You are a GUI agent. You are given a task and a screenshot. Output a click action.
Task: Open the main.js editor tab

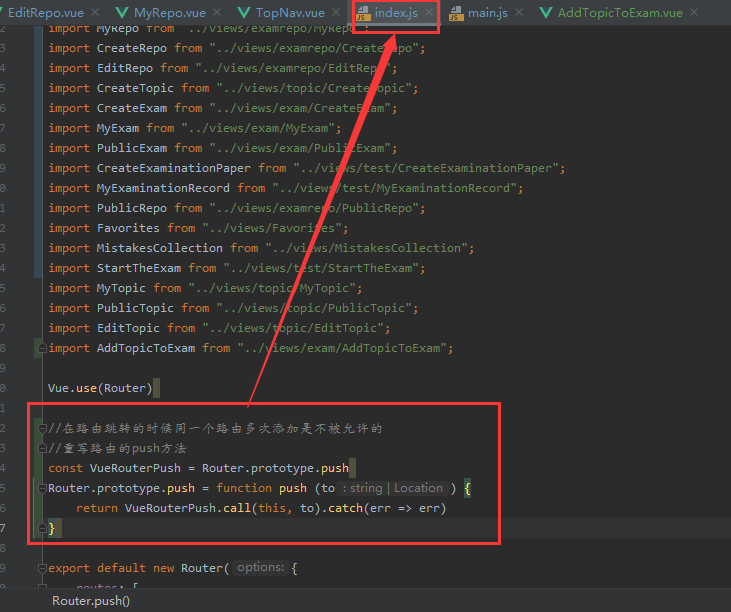(488, 13)
